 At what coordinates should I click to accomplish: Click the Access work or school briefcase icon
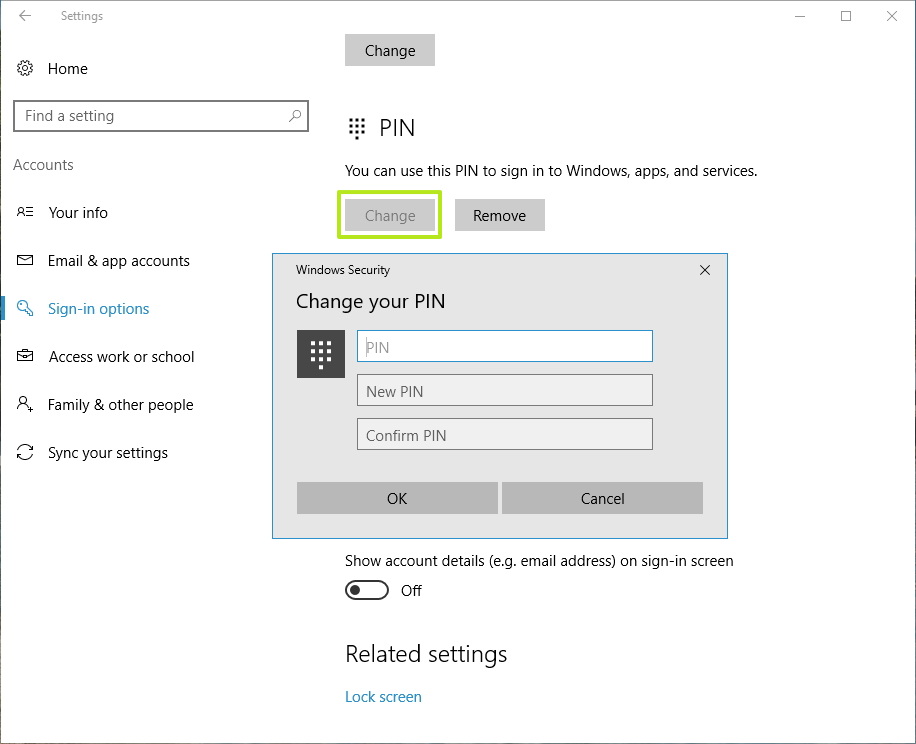coord(25,356)
